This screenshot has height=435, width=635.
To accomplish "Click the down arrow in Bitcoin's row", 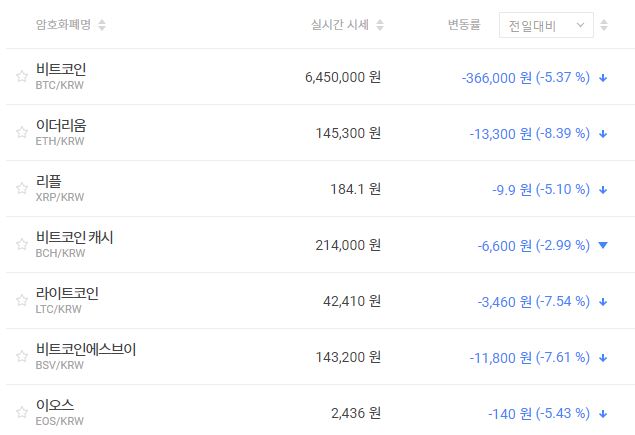I will click(603, 77).
